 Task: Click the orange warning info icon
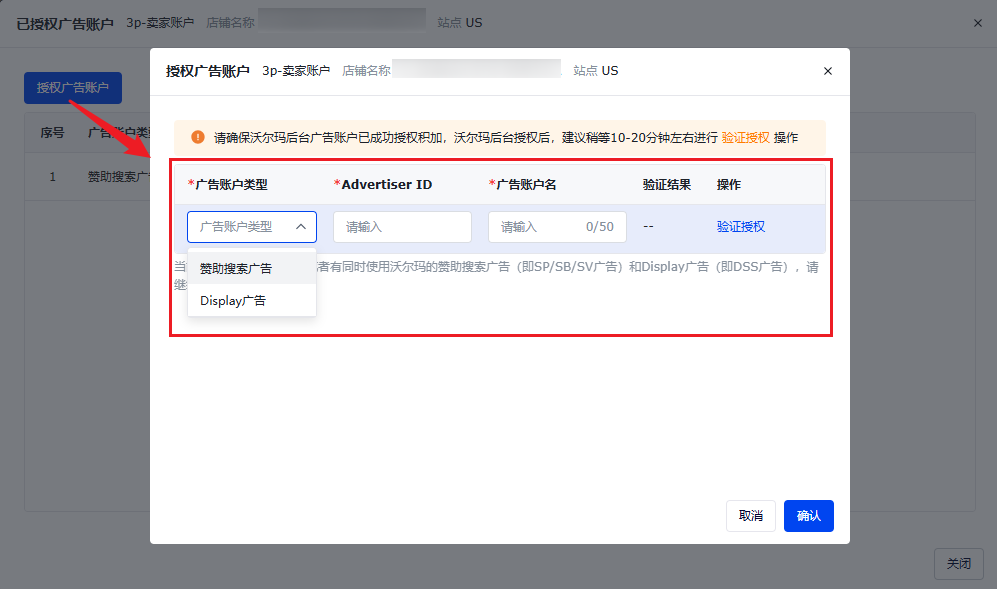[x=198, y=137]
